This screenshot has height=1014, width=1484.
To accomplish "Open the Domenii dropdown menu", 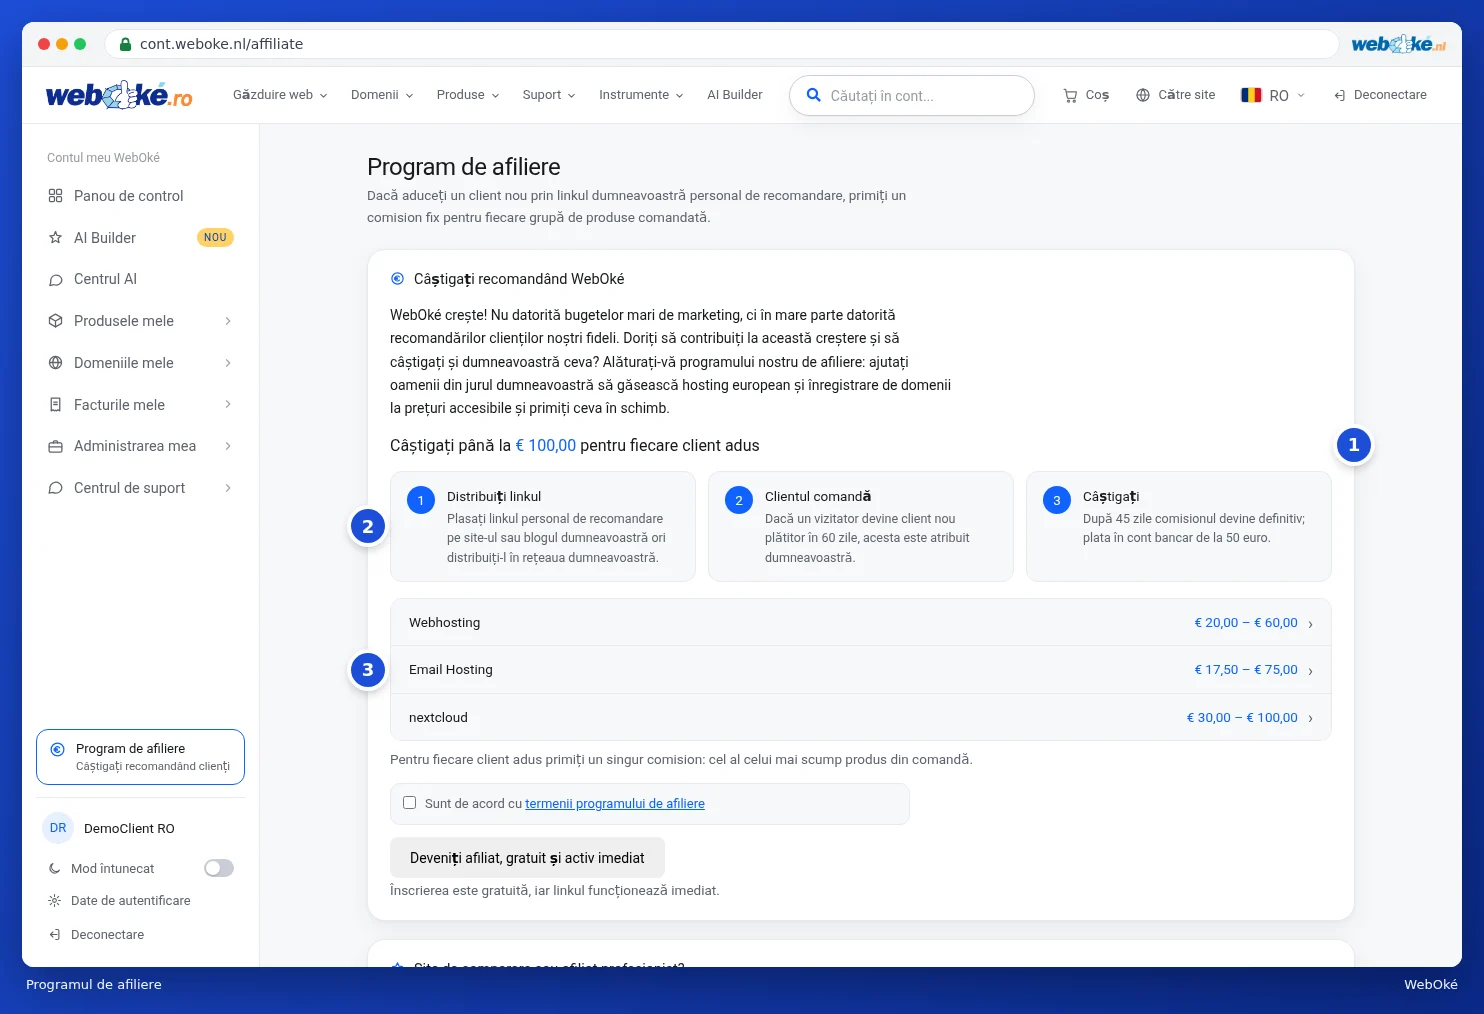I will (x=382, y=95).
